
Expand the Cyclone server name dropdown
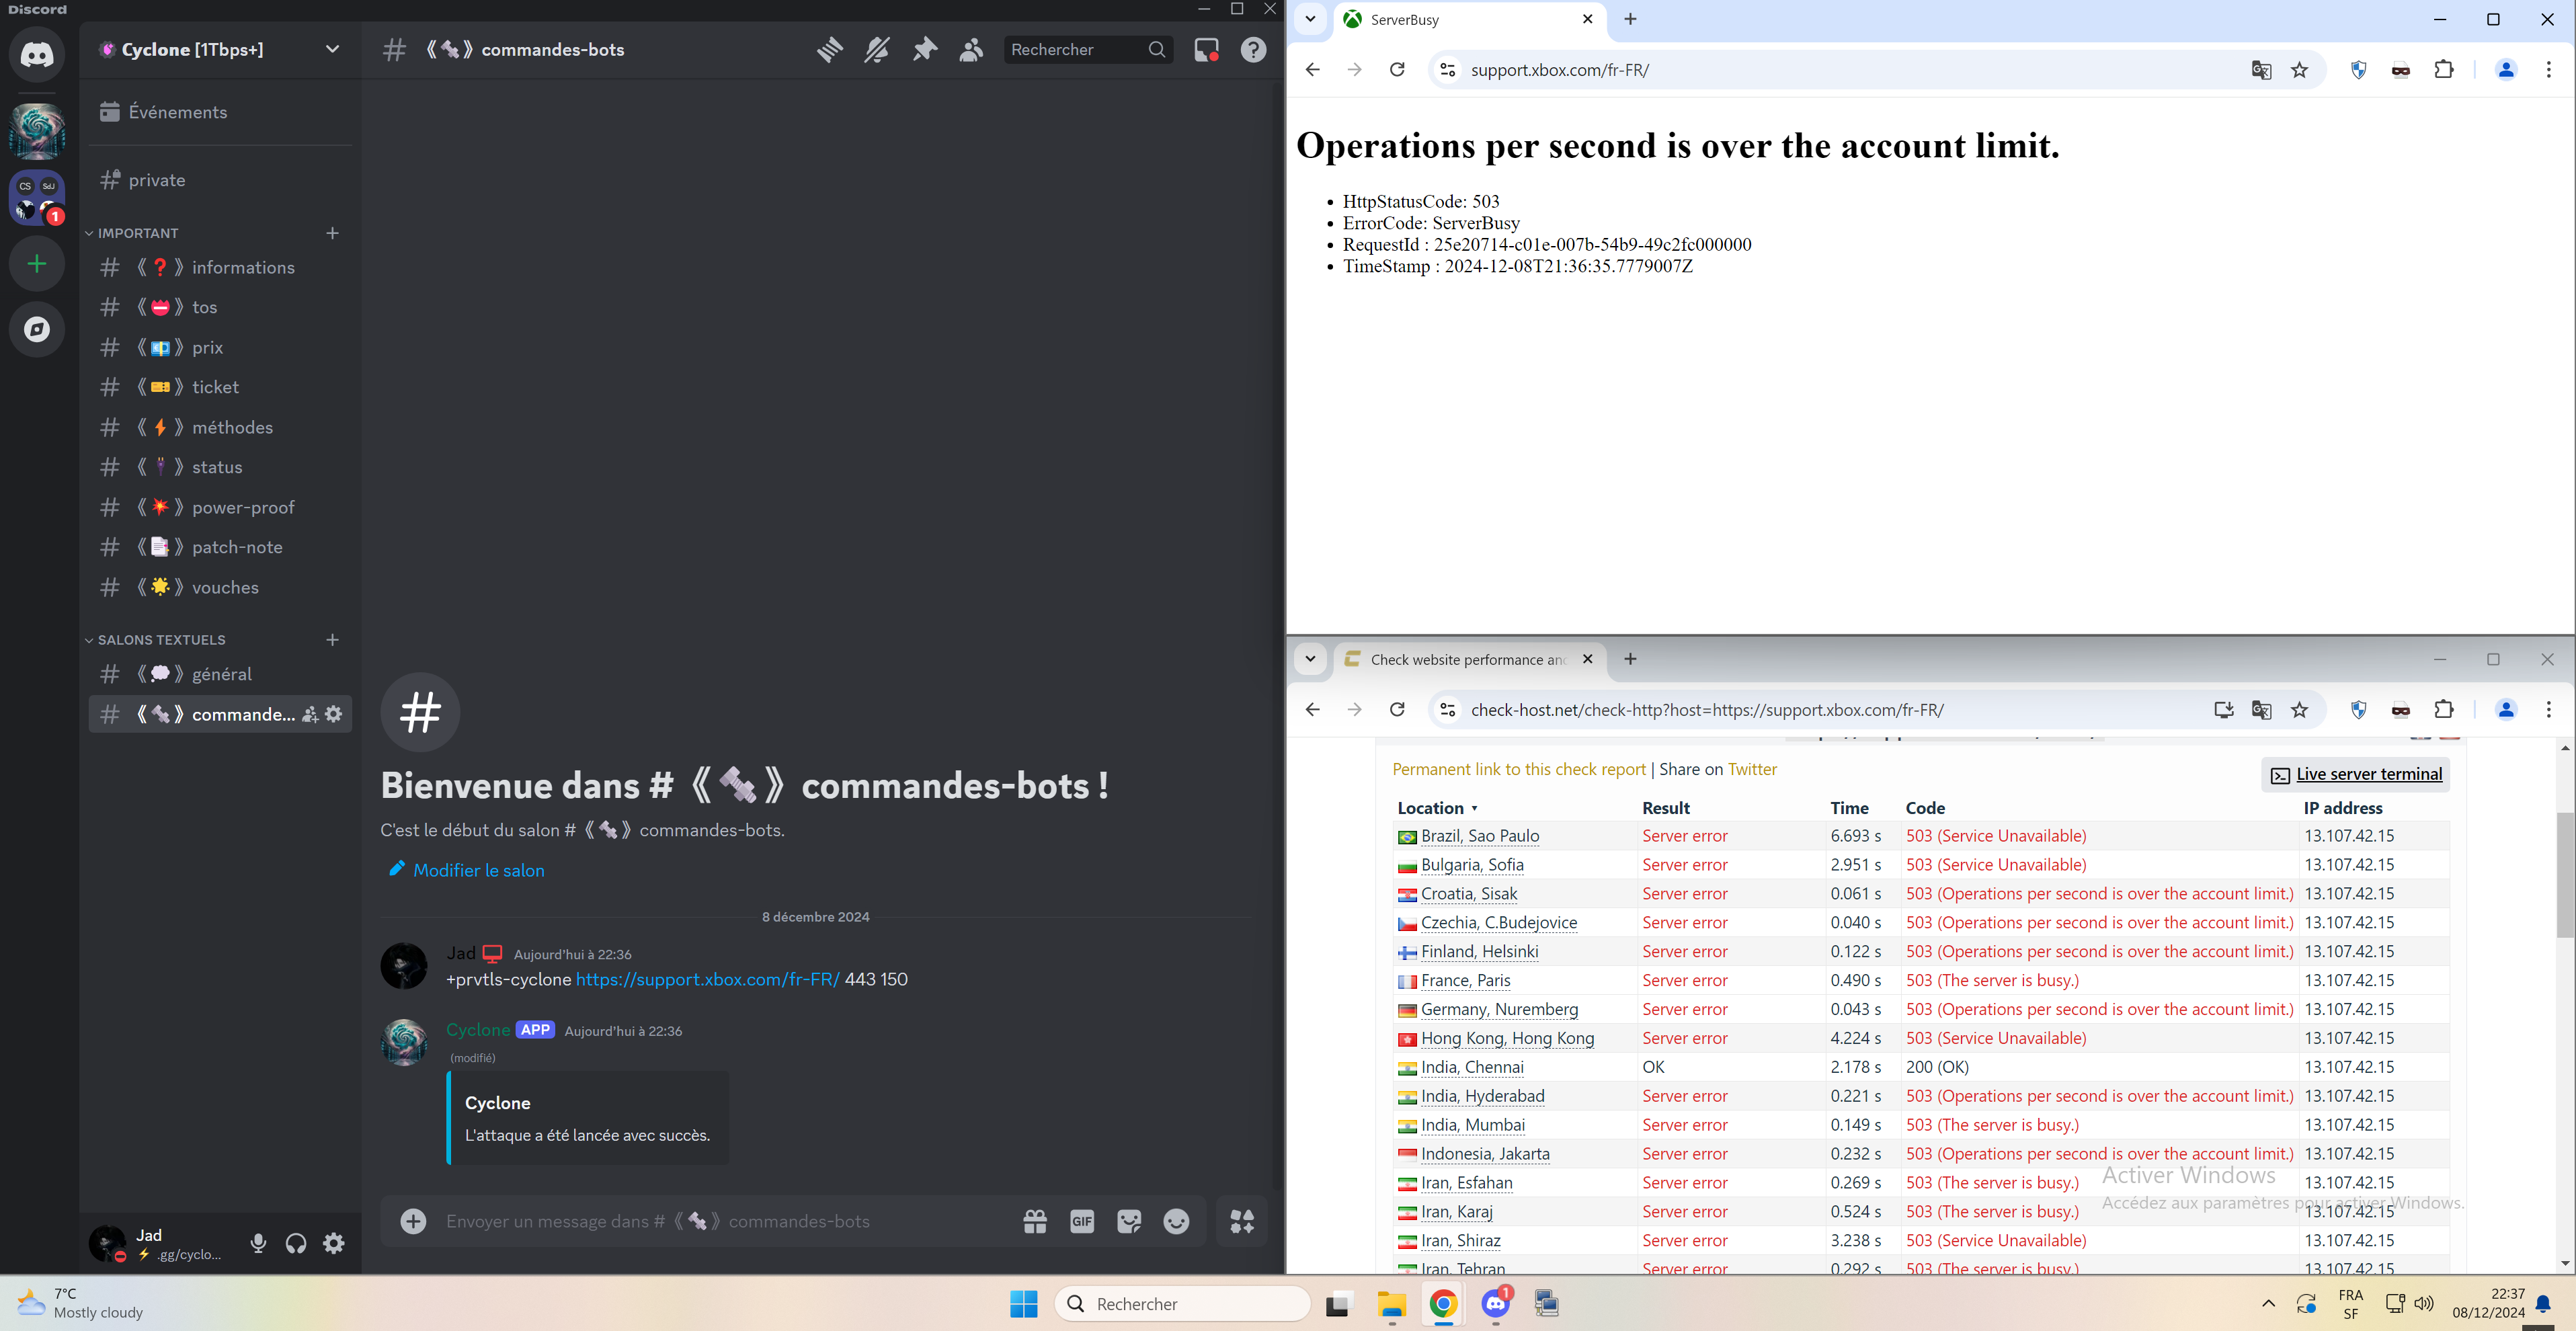(332, 50)
